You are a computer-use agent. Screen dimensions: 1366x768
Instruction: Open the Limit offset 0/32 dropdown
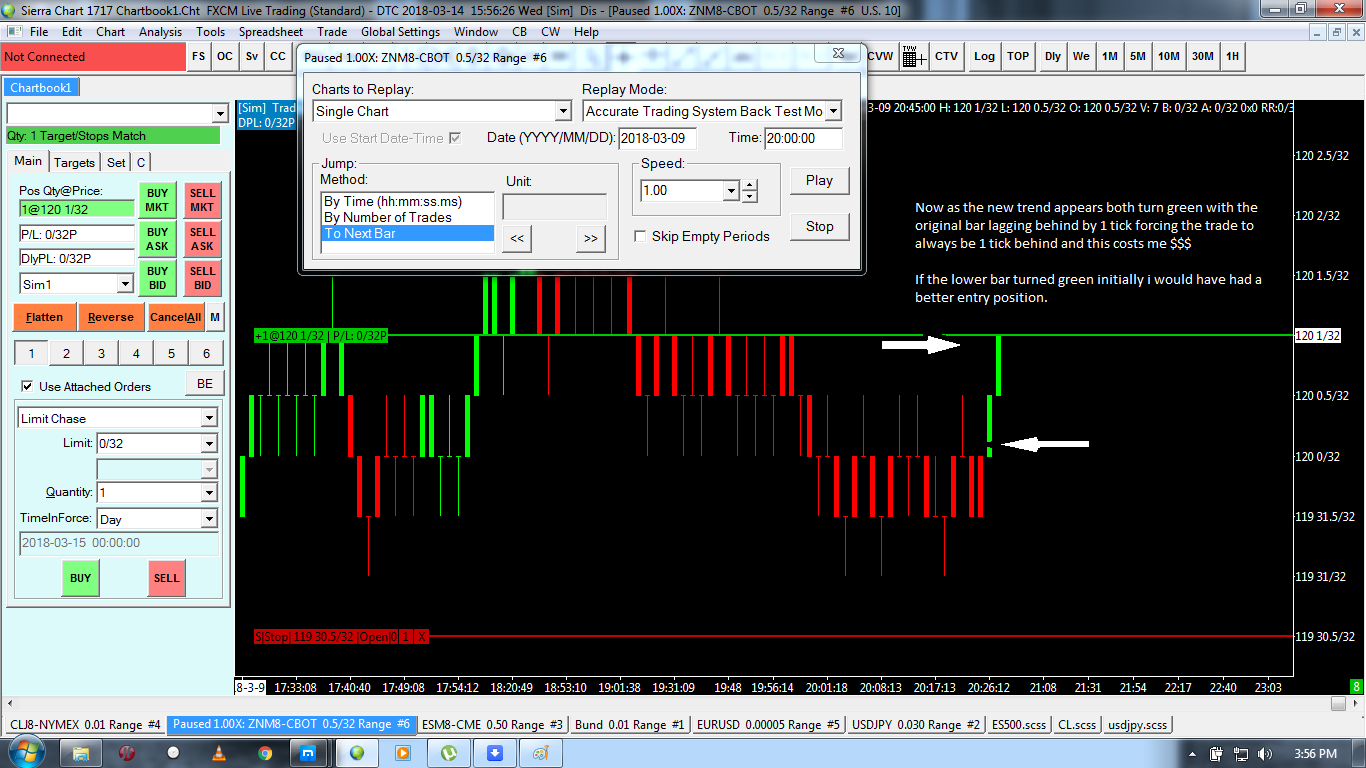point(209,443)
